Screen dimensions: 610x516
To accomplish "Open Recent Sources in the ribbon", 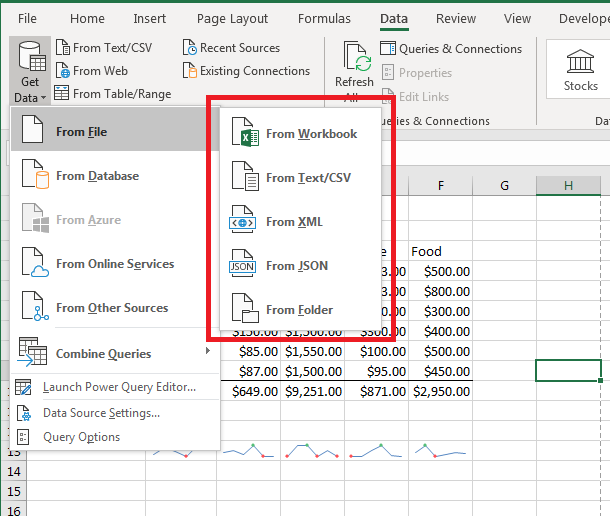I will 231,47.
